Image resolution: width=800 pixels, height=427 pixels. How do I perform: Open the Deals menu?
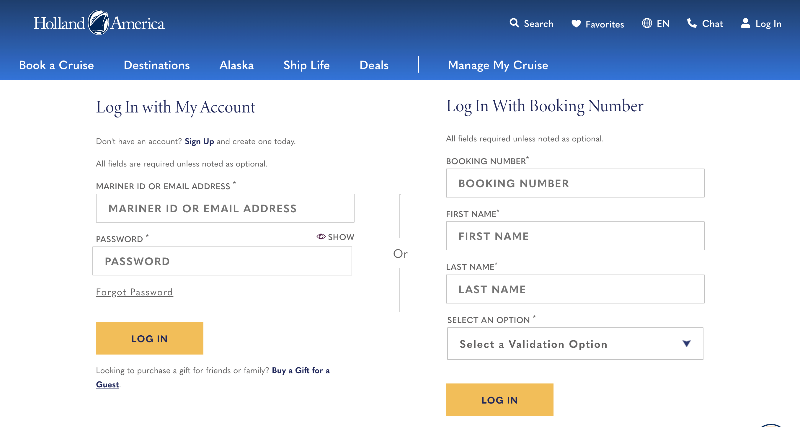374,65
